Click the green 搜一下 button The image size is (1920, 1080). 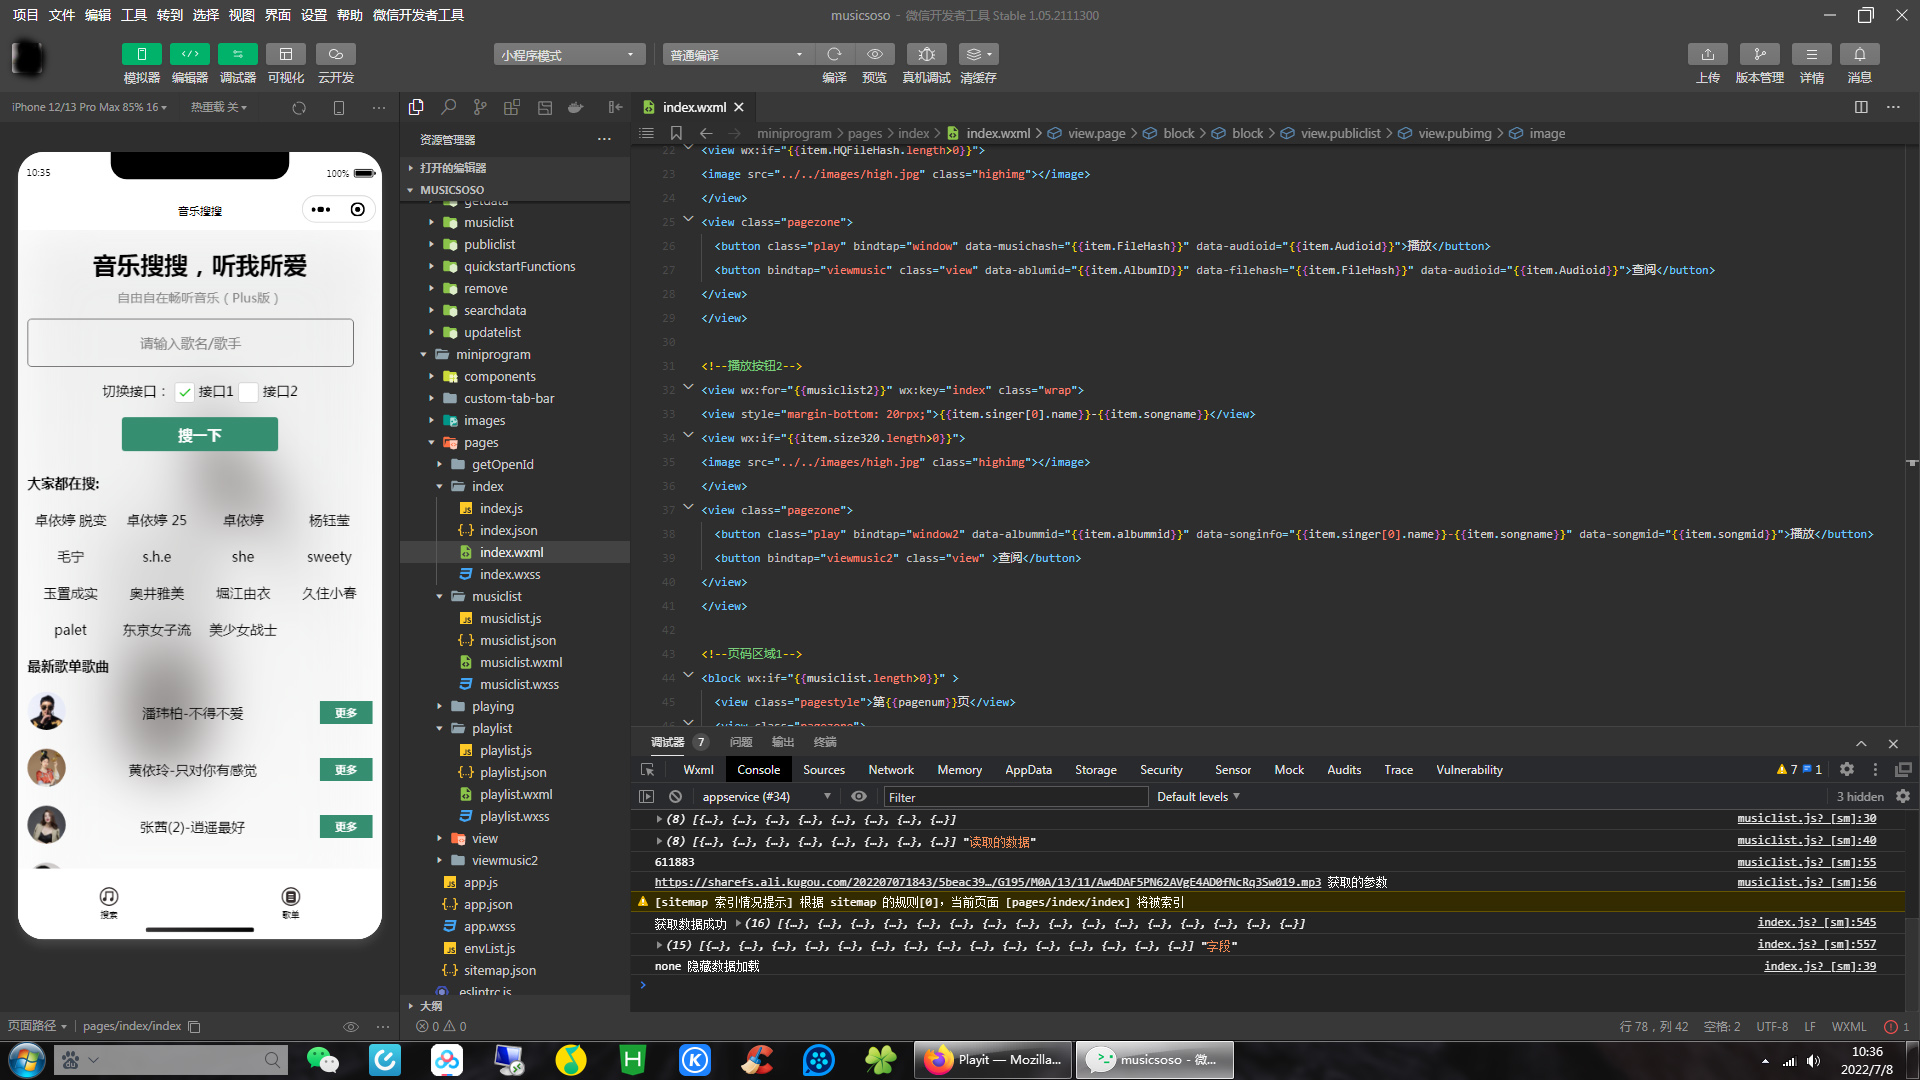(200, 435)
